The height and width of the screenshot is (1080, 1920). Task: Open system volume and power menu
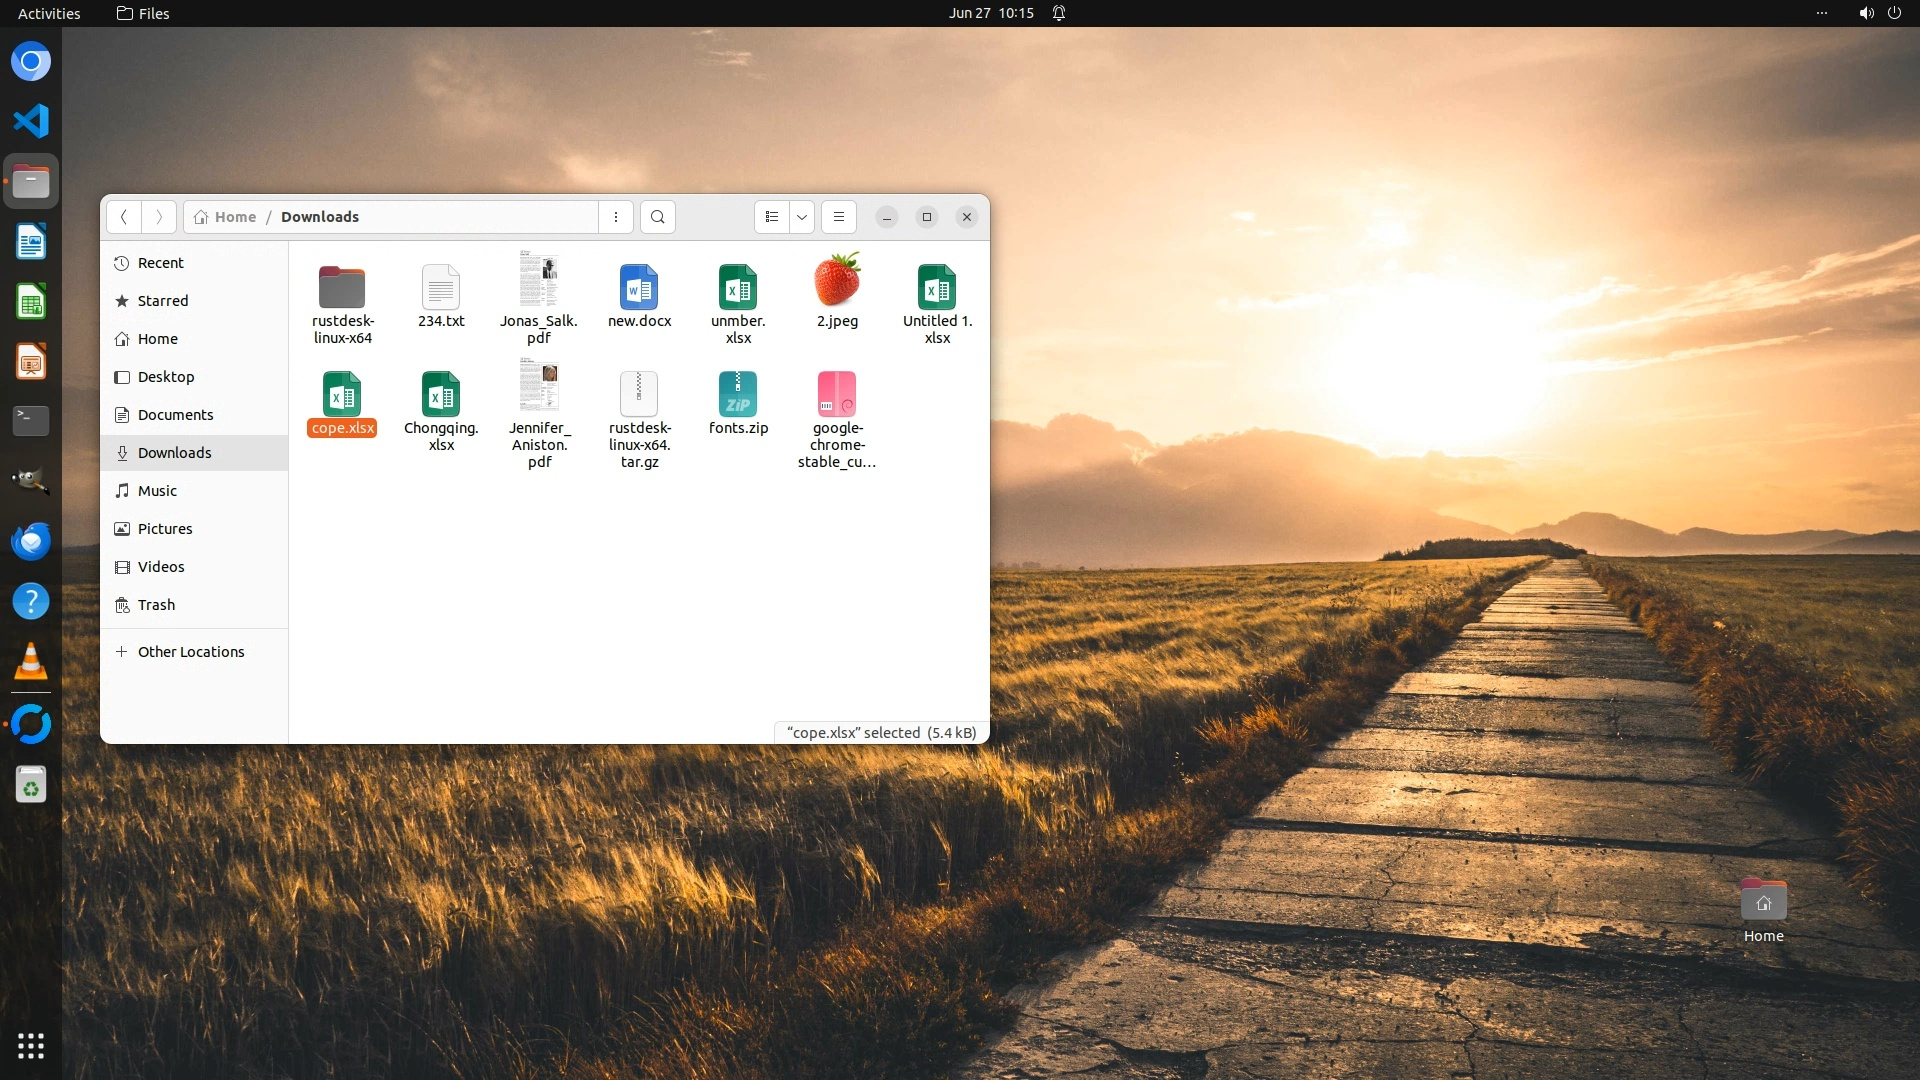coord(1879,13)
